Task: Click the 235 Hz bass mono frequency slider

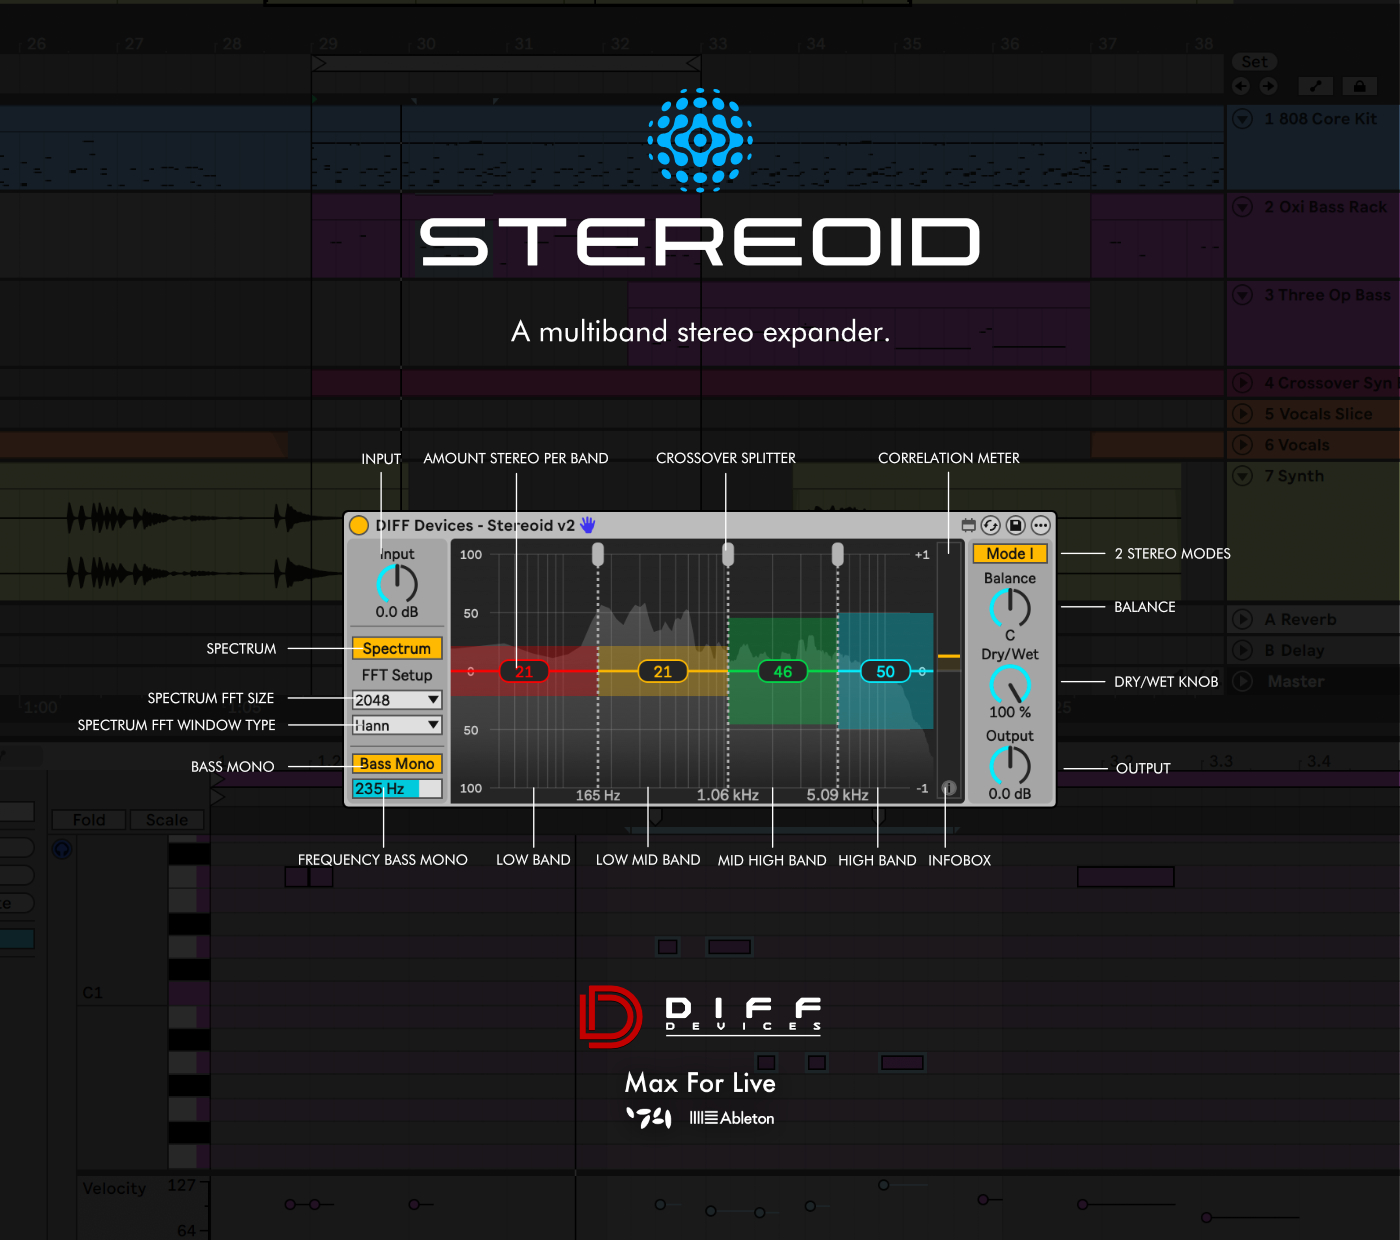Action: [397, 788]
